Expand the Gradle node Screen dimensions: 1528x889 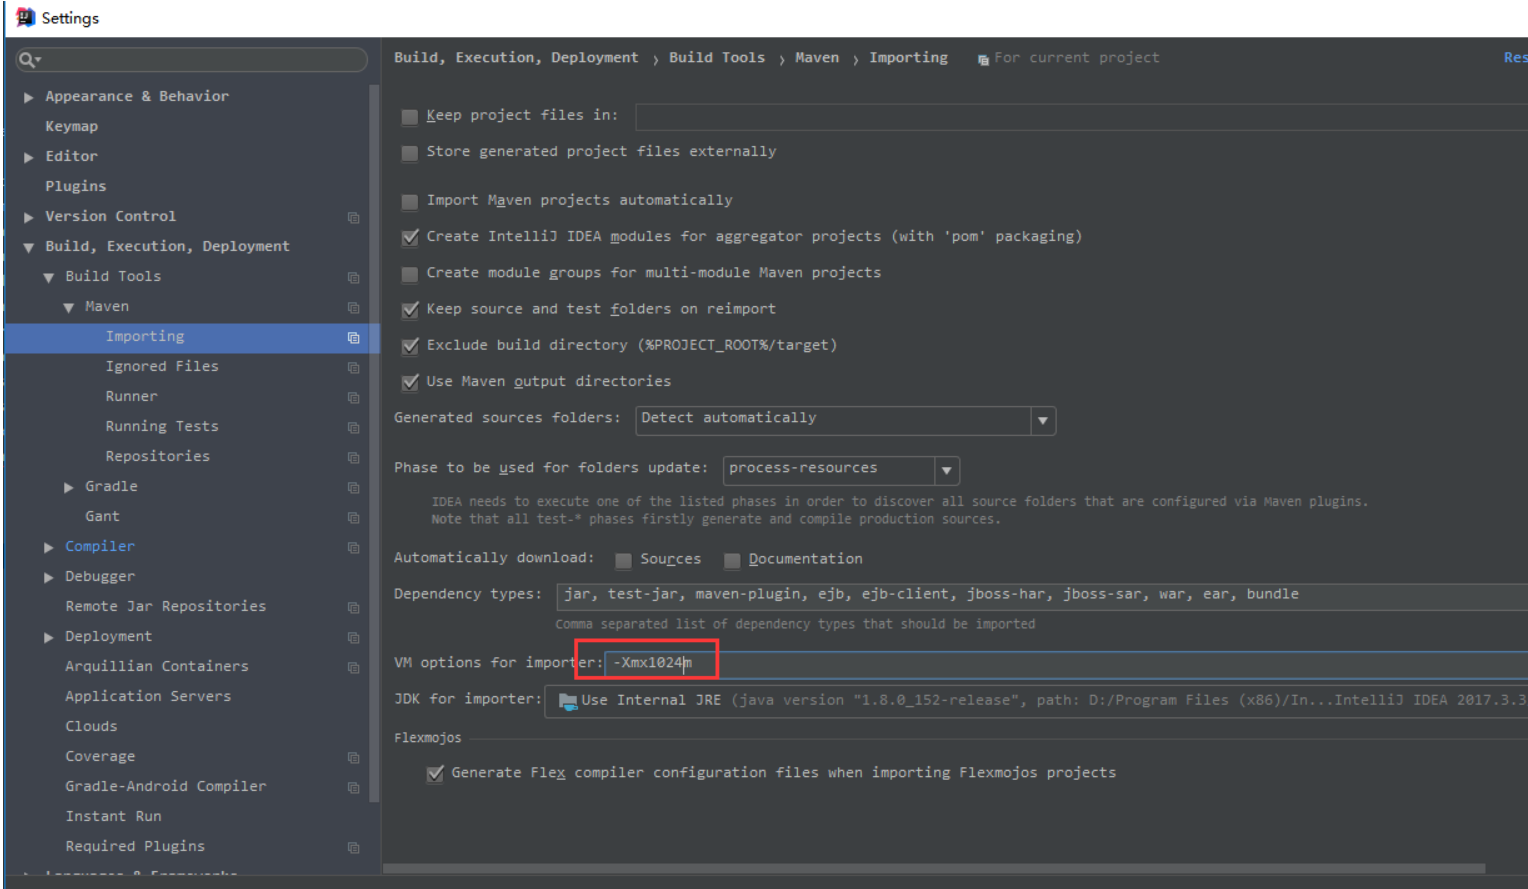69,487
